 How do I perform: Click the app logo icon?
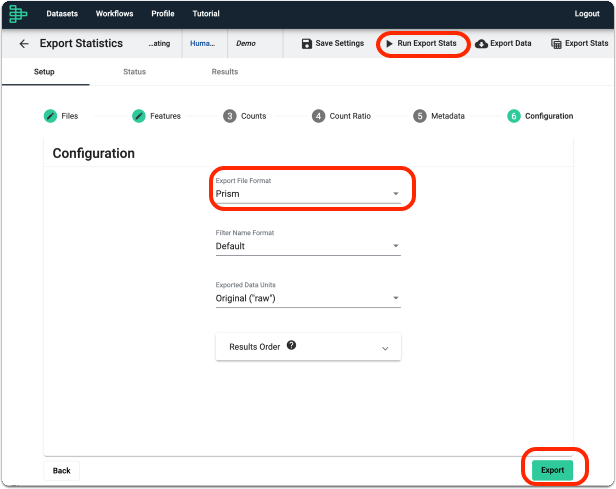(18, 13)
